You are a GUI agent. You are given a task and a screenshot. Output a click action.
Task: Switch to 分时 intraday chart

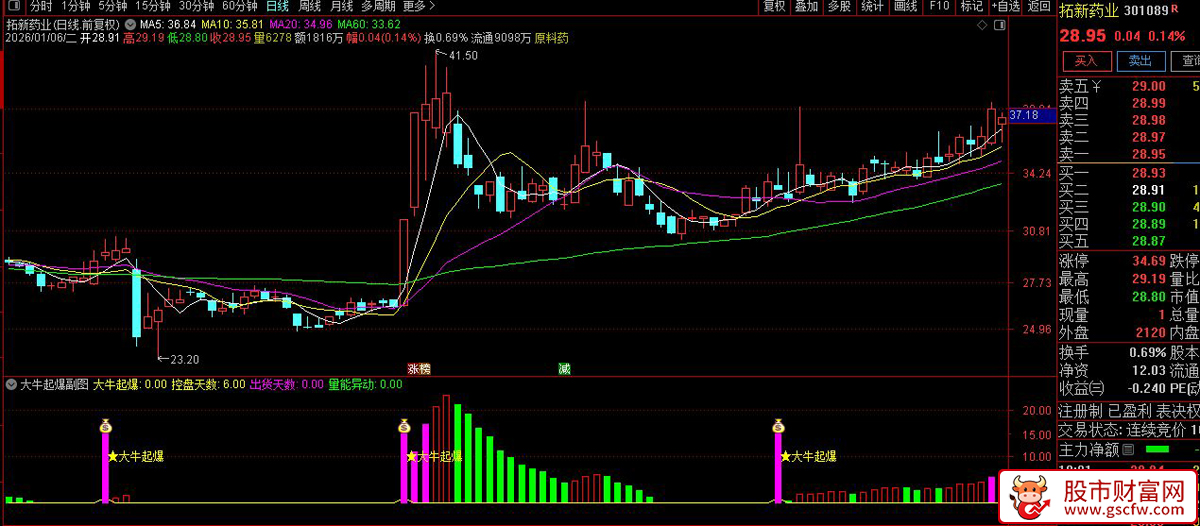point(41,6)
